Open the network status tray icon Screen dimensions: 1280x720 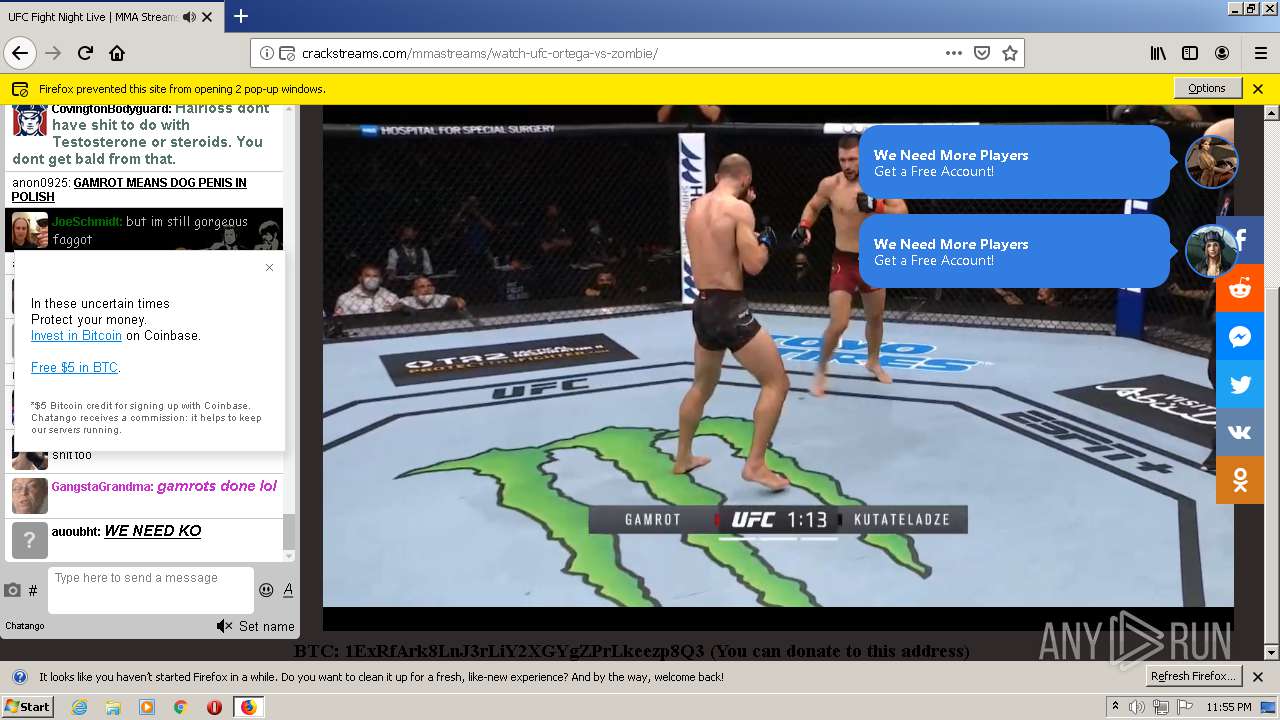coord(1161,707)
